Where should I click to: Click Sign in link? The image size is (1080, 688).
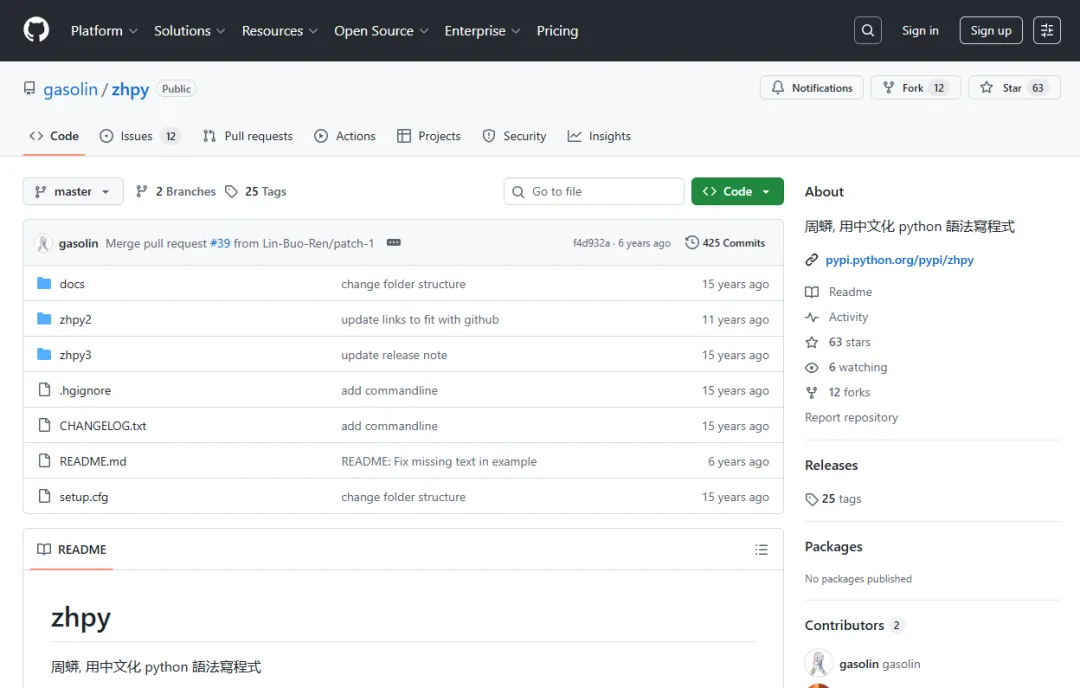920,30
